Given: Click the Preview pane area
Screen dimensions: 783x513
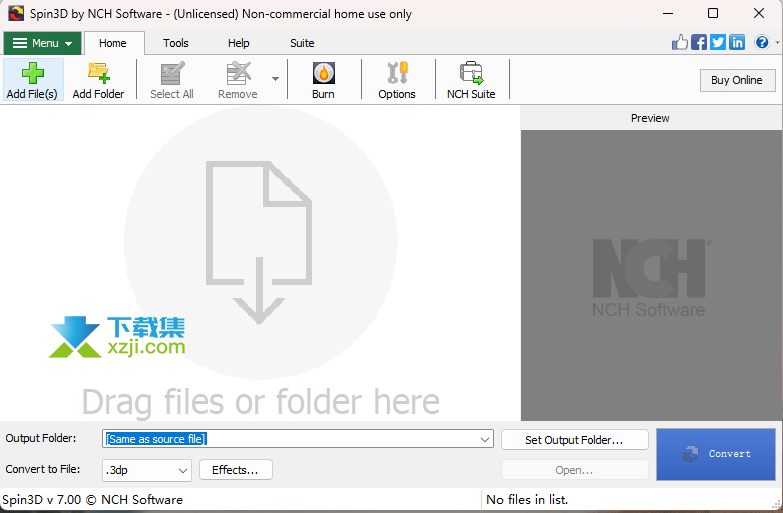Looking at the screenshot, I should [650, 275].
